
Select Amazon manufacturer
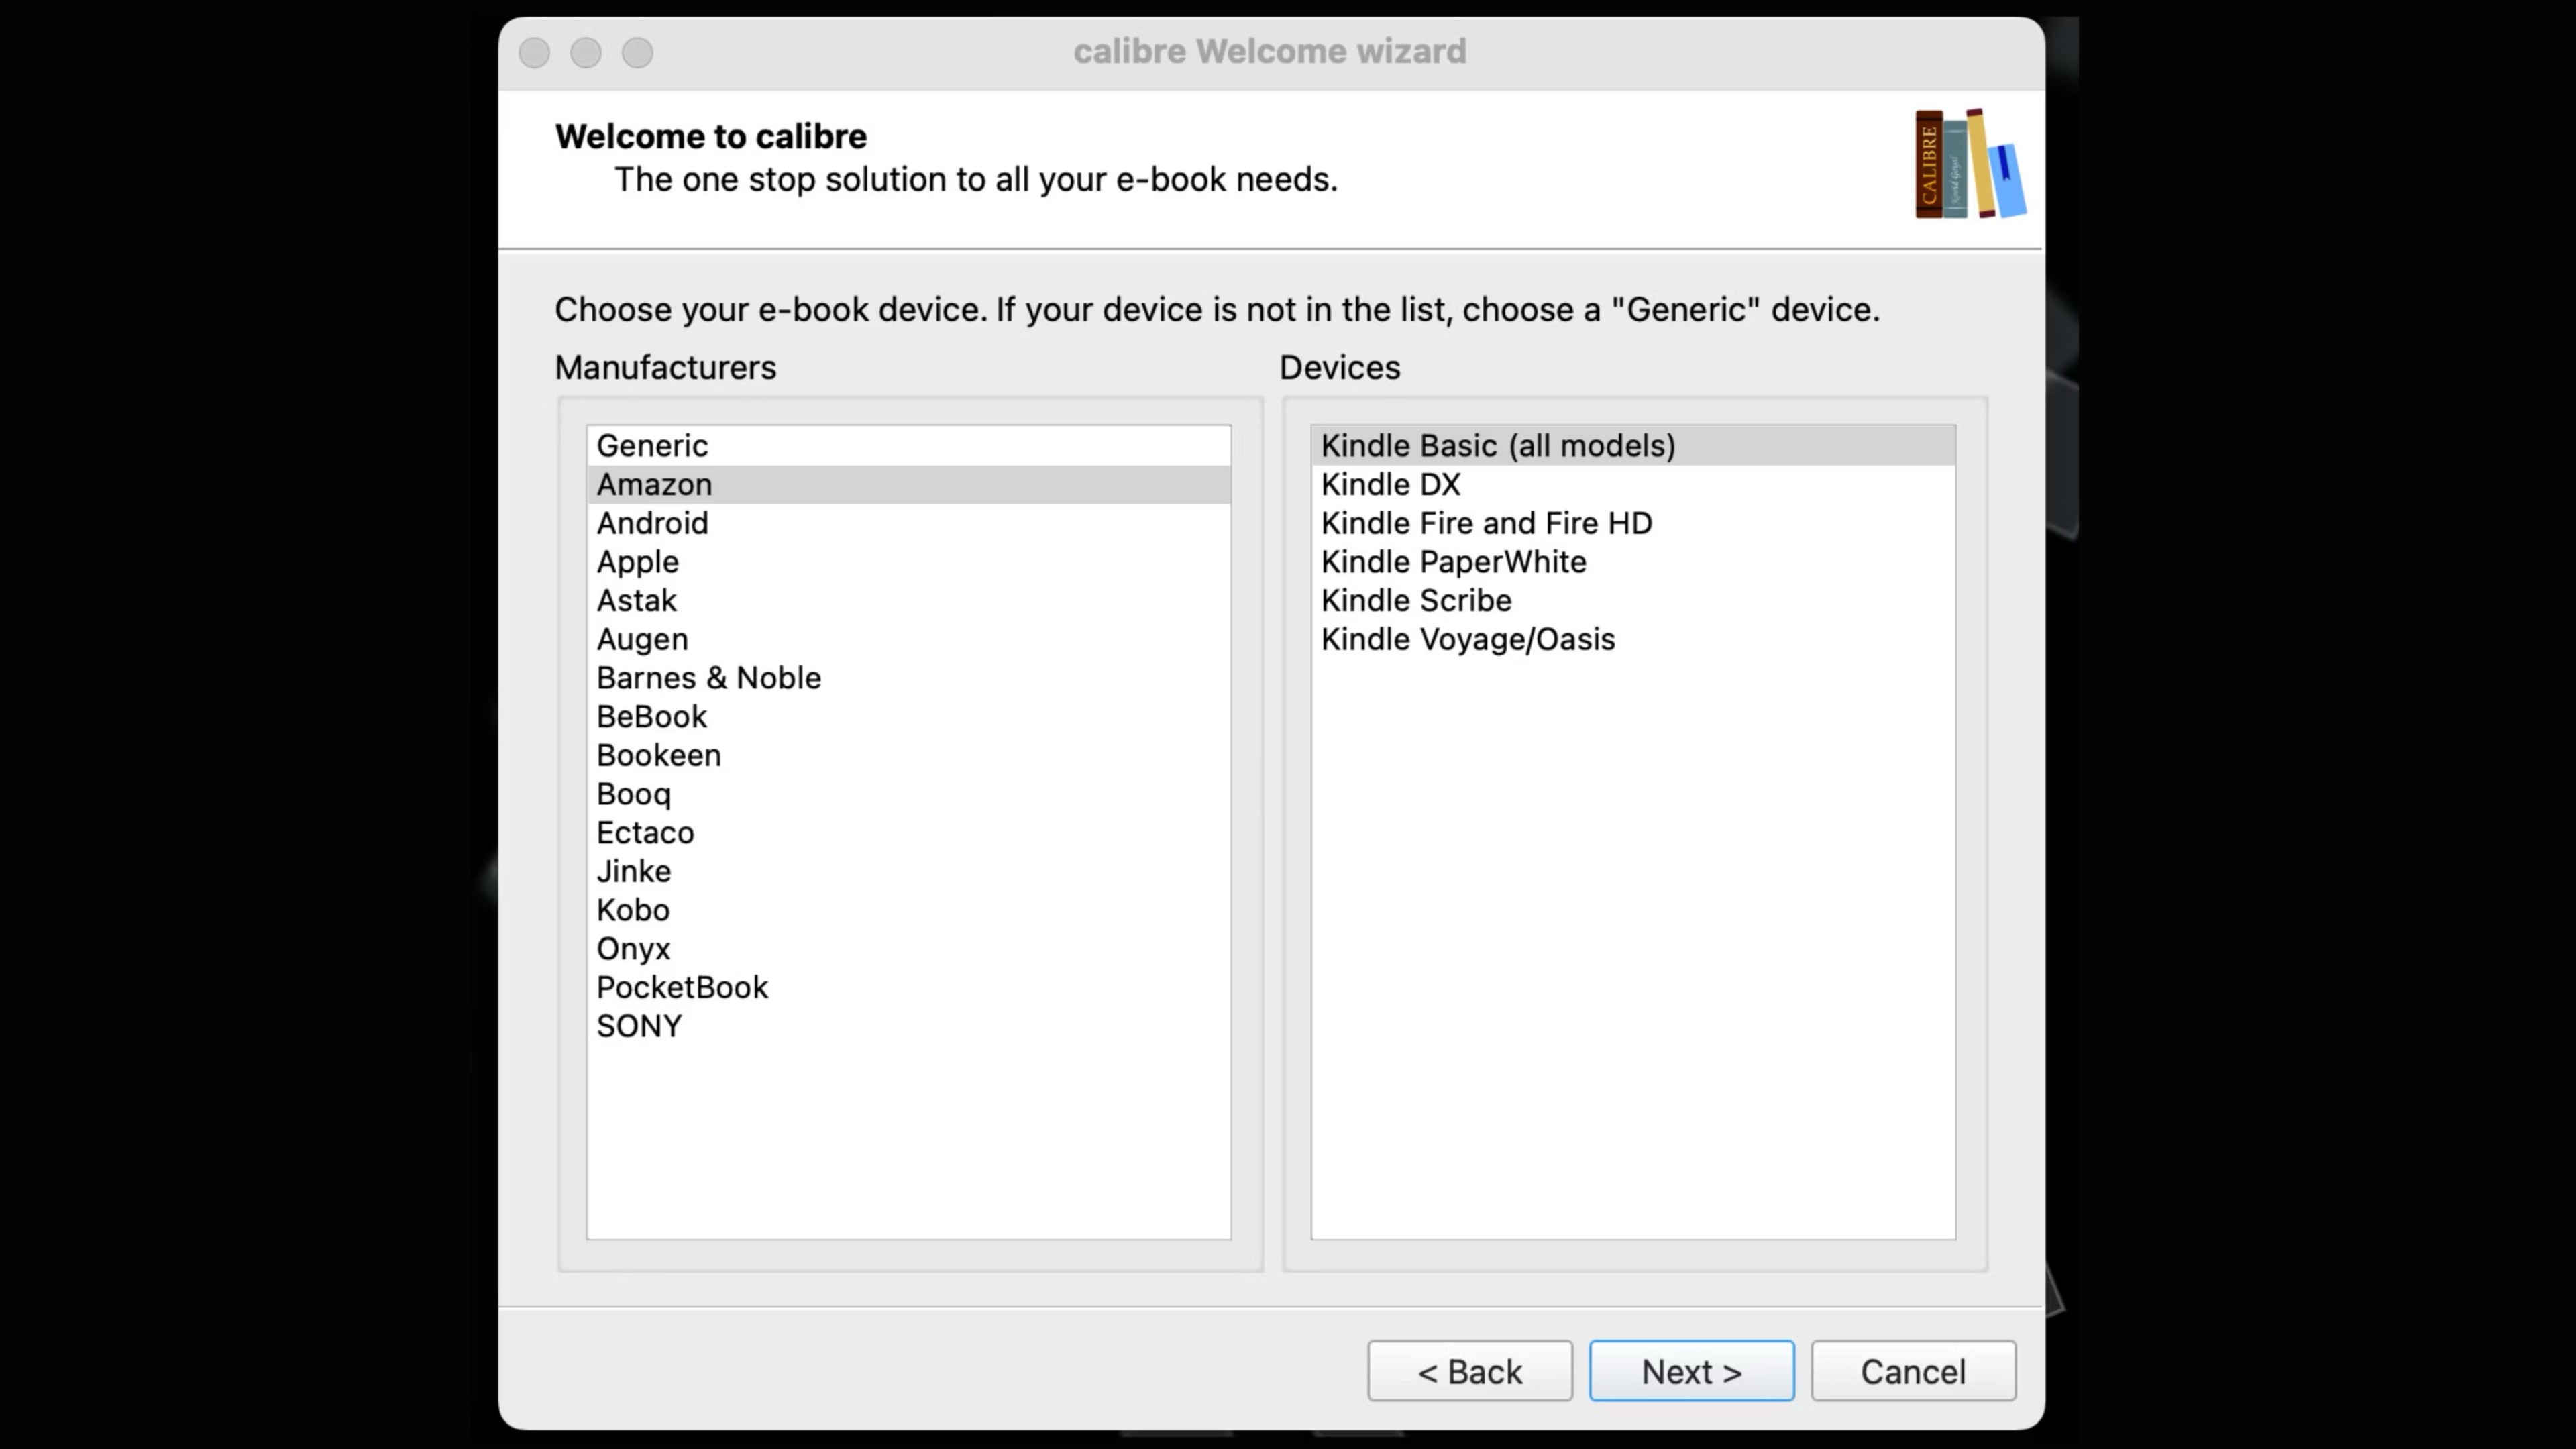coord(908,485)
